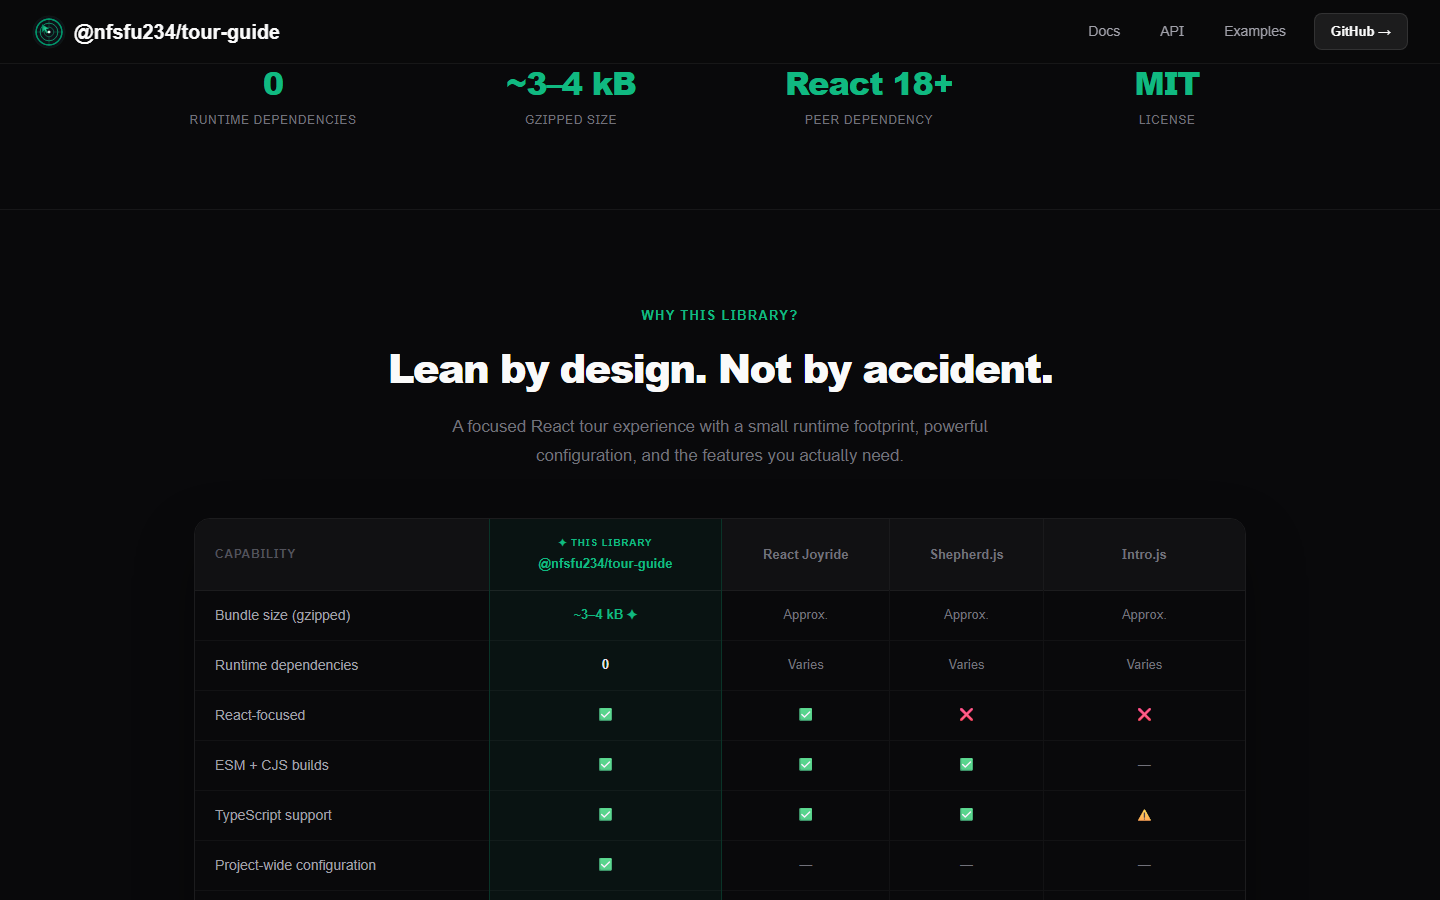The width and height of the screenshot is (1440, 900).
Task: Click the warning triangle for Intro.js TypeScript support
Action: (1144, 815)
